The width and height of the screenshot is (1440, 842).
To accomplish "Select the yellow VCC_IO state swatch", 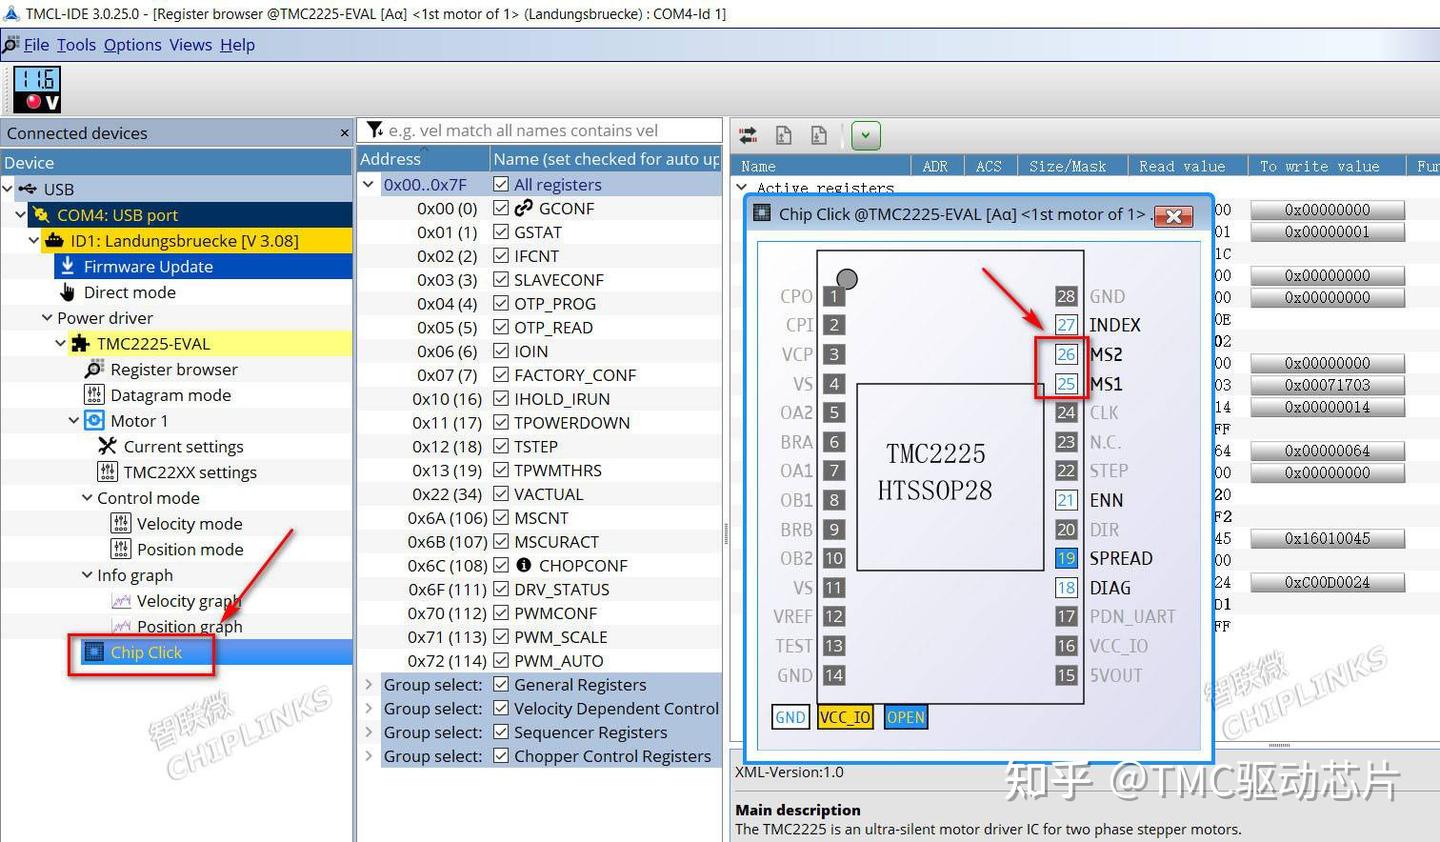I will (845, 717).
